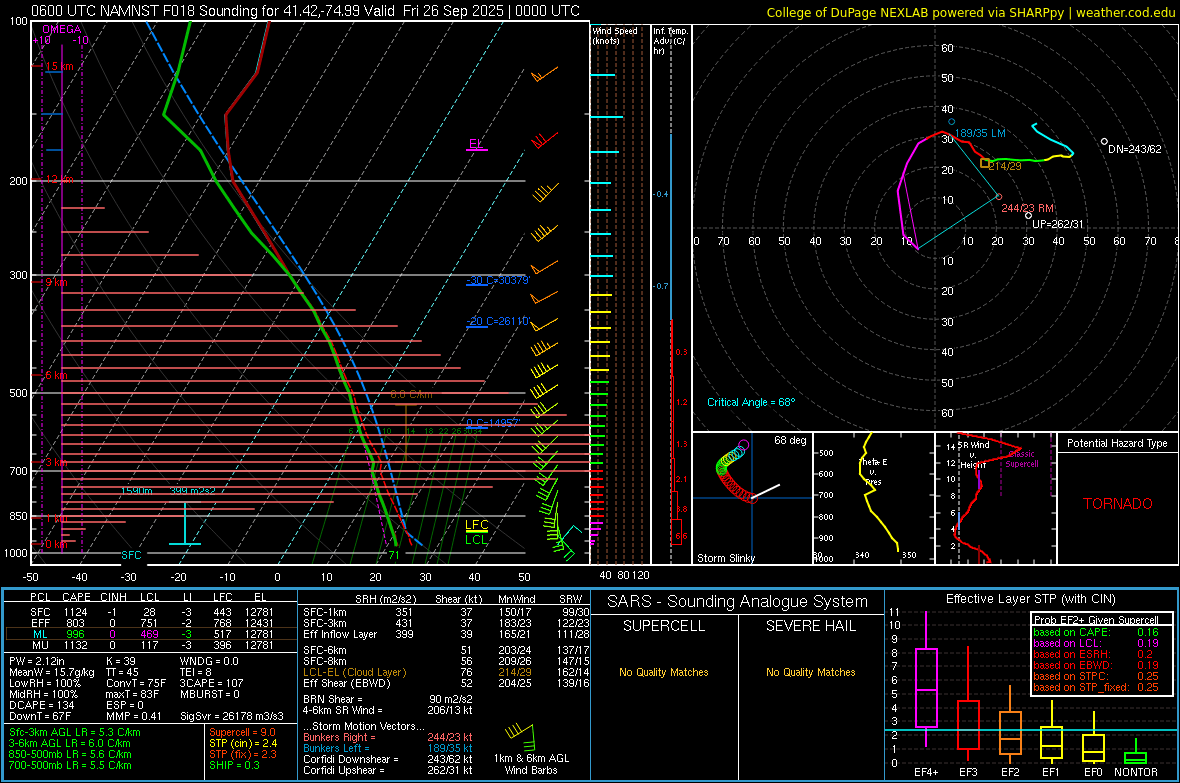
Task: Click the 'Critical Angle = 68°' text
Action: click(750, 402)
